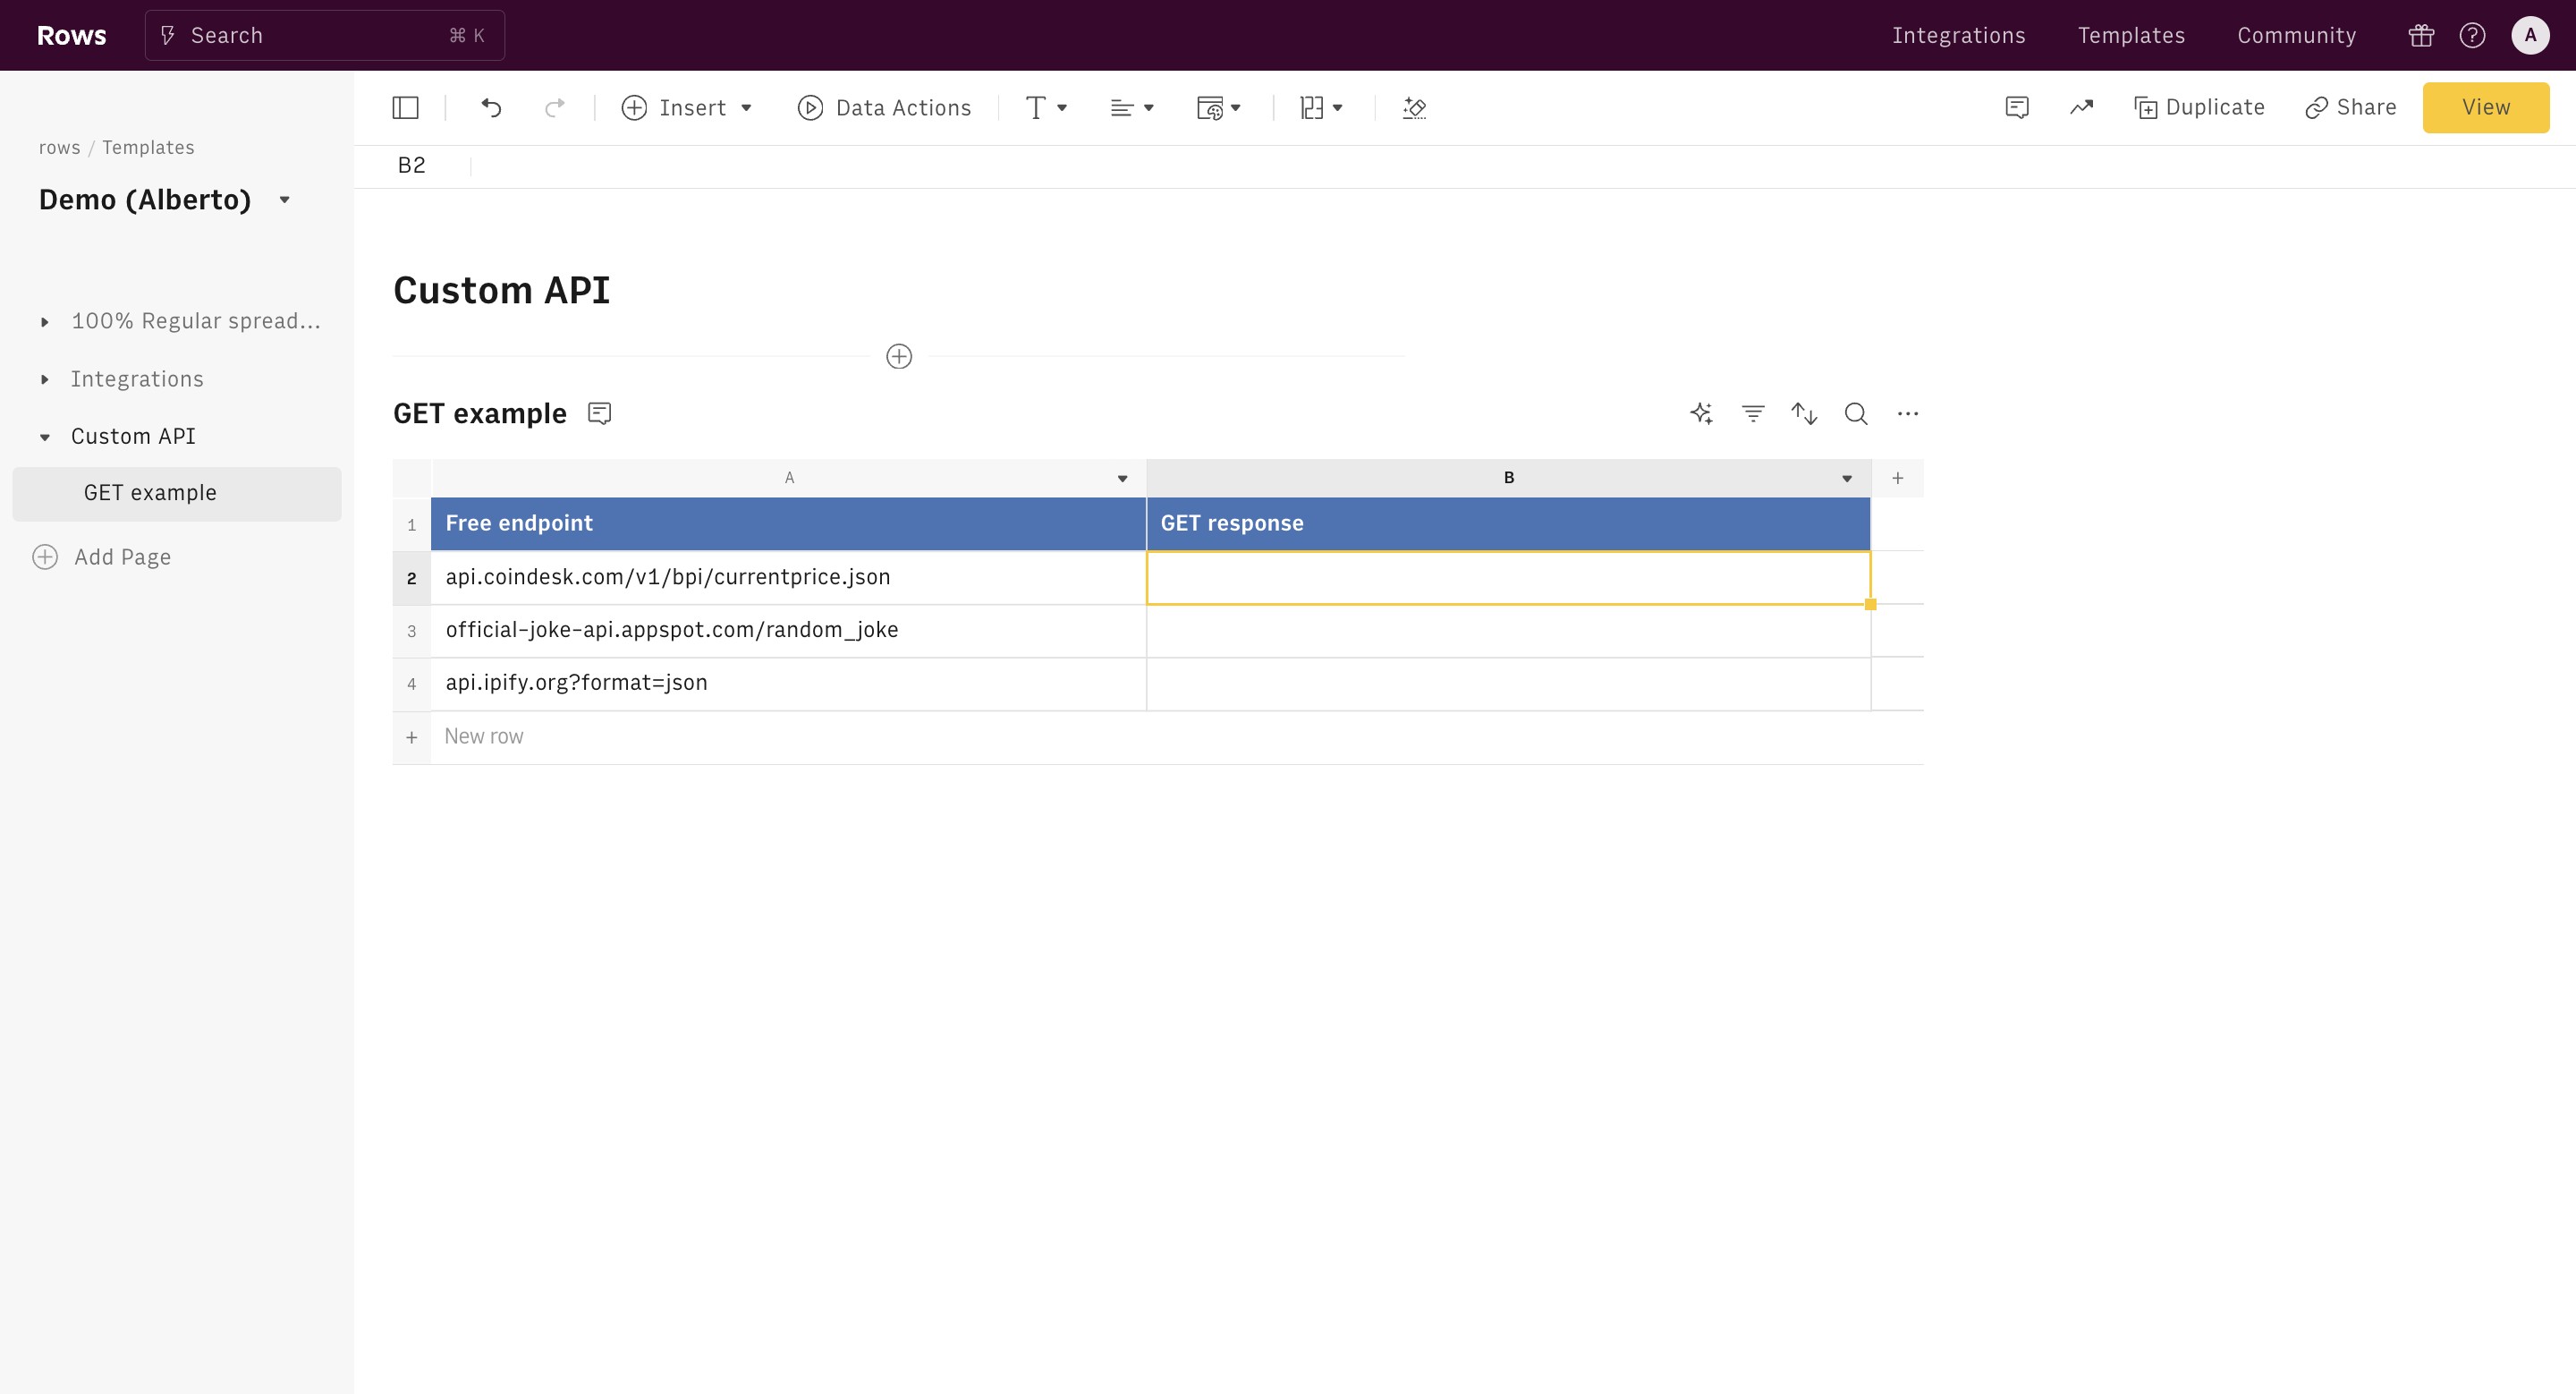The image size is (2576, 1394).
Task: Expand the 100% Regular spreadsheet tree item
Action: tap(45, 322)
